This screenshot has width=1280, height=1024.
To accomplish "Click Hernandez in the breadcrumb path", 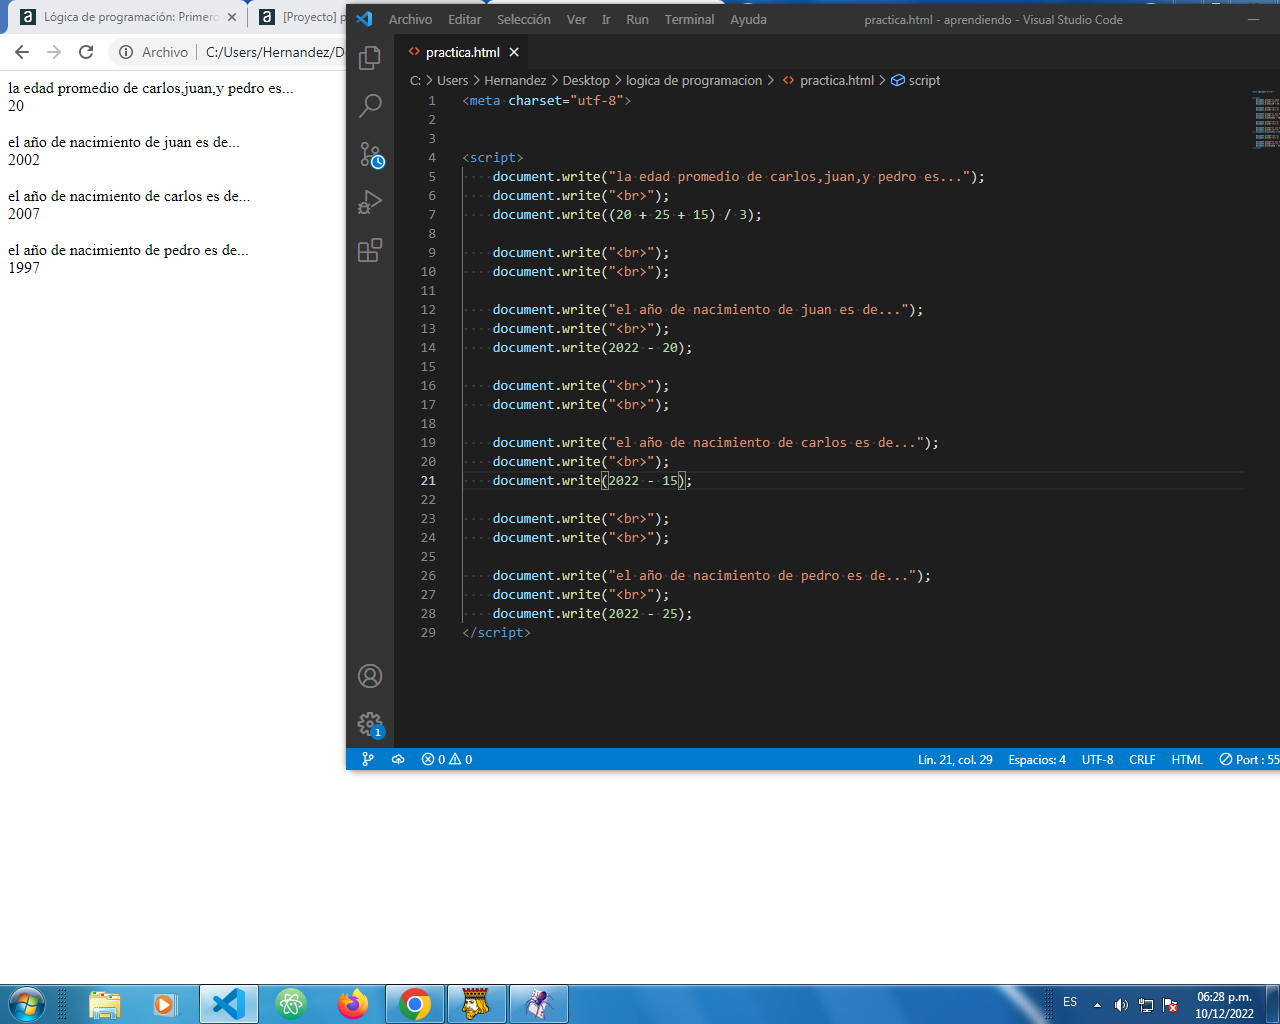I will coord(515,80).
